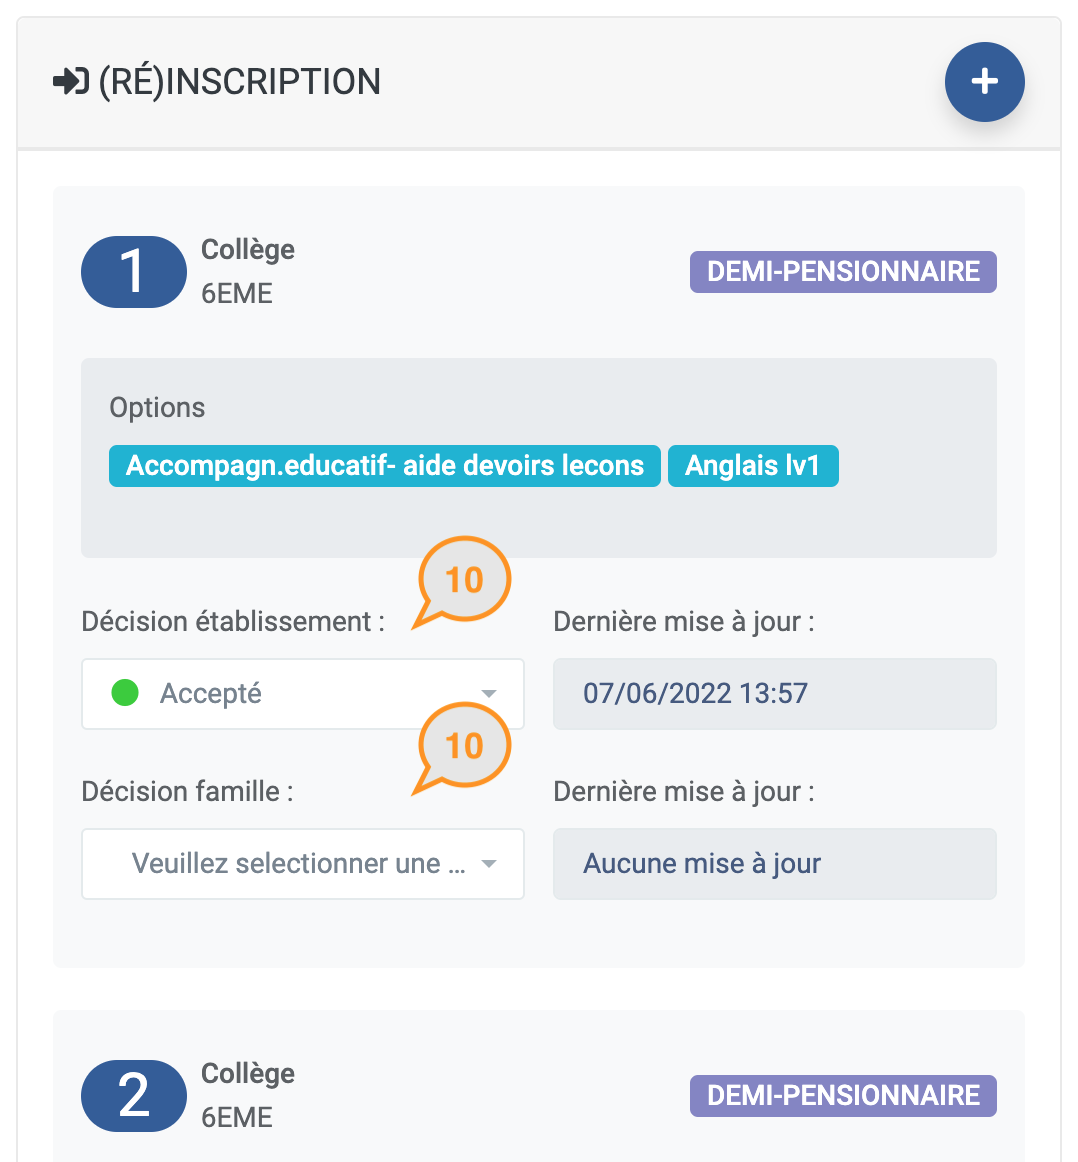
Task: Click the second DEMI-PENSIONNAIRE badge
Action: [843, 1095]
